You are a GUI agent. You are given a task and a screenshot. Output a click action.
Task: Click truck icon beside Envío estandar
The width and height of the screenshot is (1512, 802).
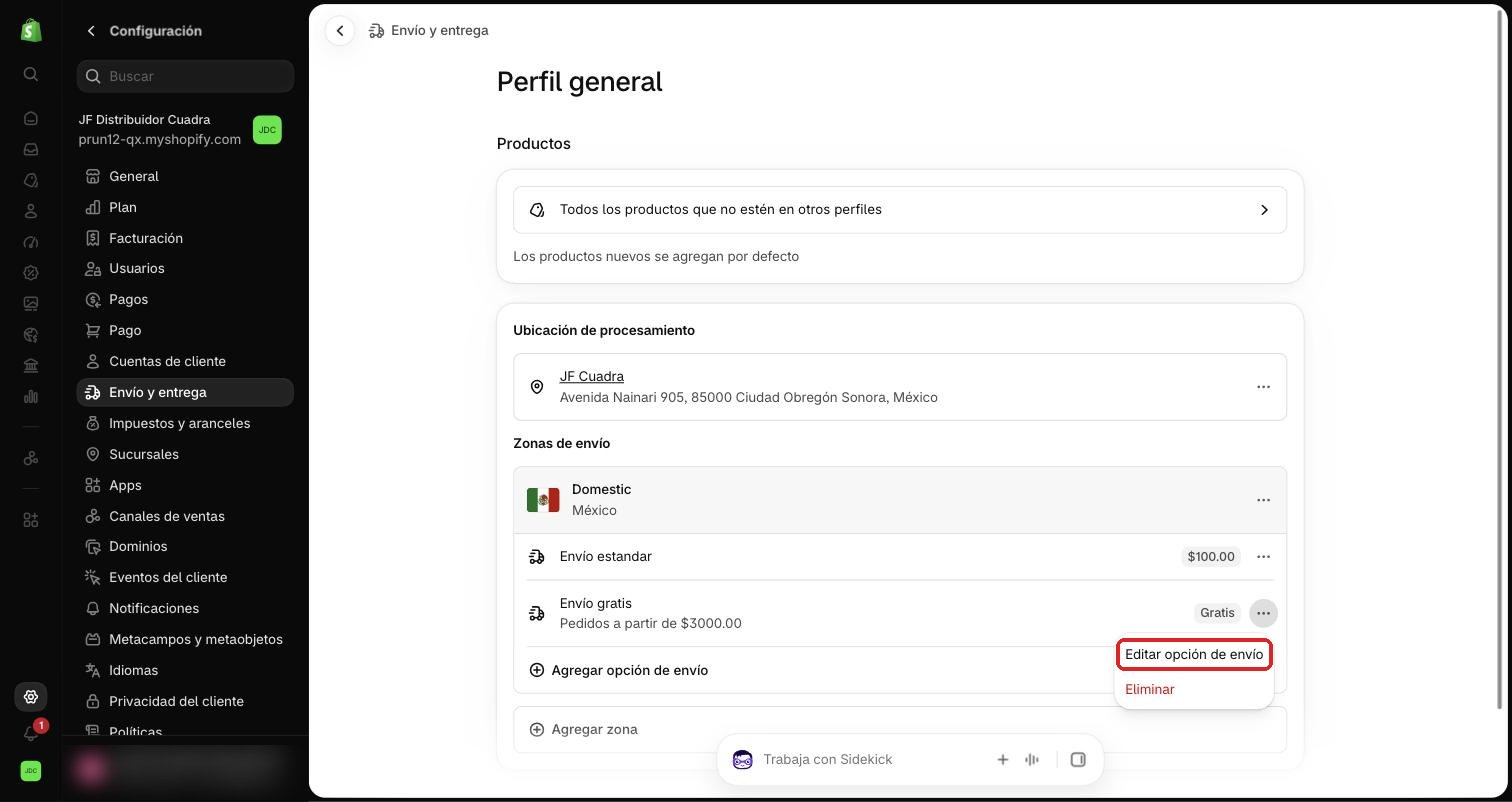(537, 557)
